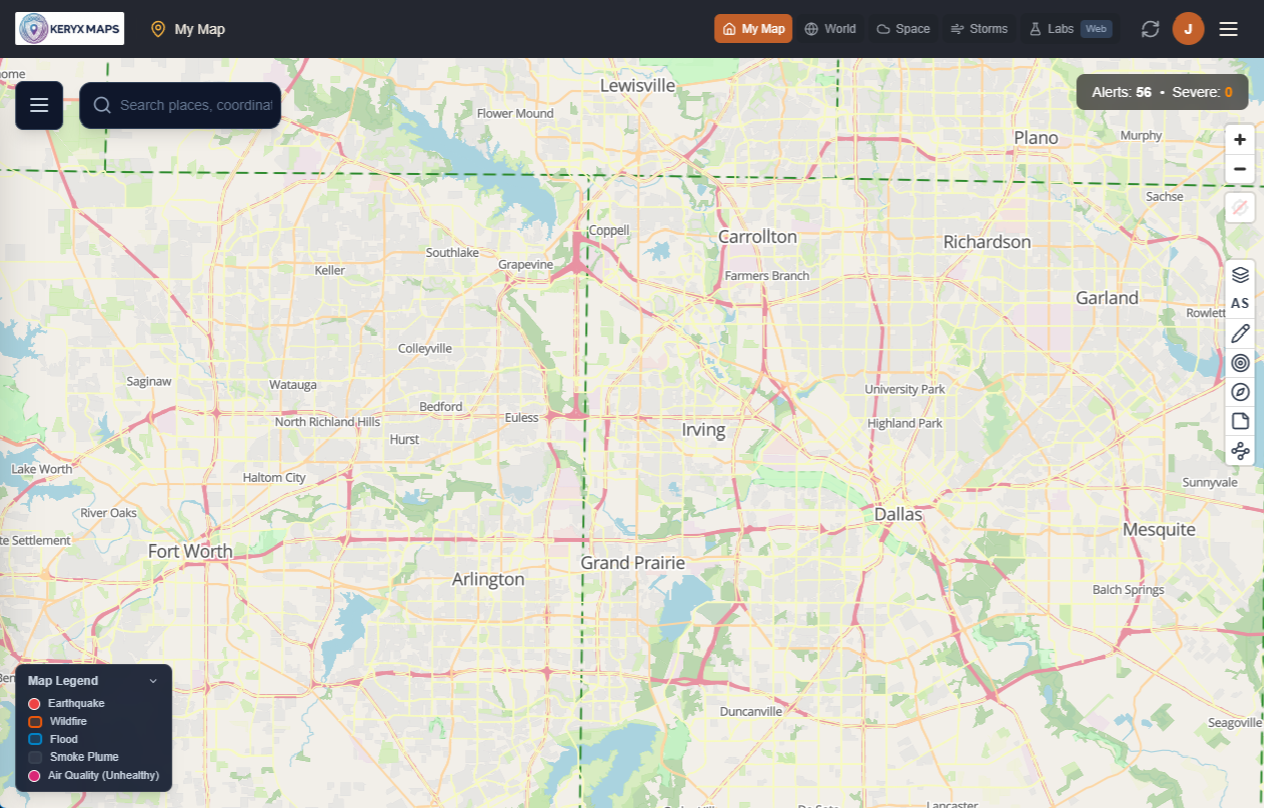
Task: Click the Map Legend title
Action: (63, 681)
